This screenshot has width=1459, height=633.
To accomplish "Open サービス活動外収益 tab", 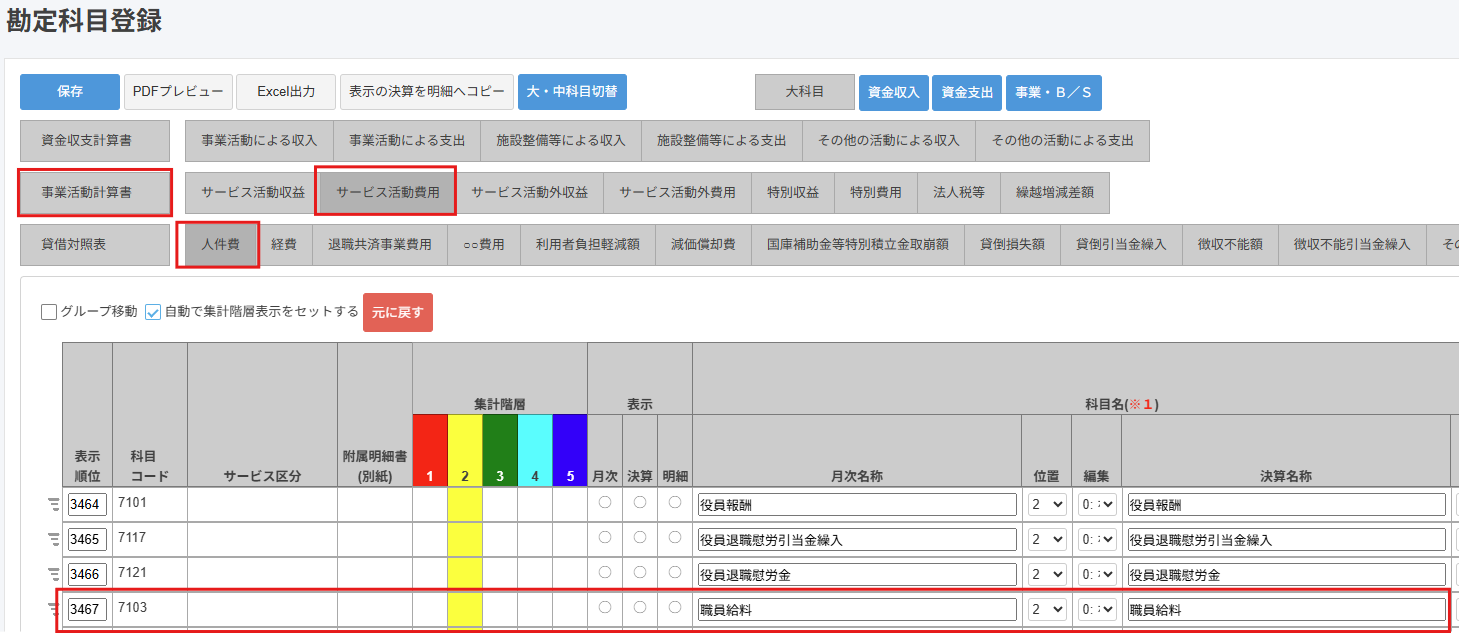I will [529, 193].
